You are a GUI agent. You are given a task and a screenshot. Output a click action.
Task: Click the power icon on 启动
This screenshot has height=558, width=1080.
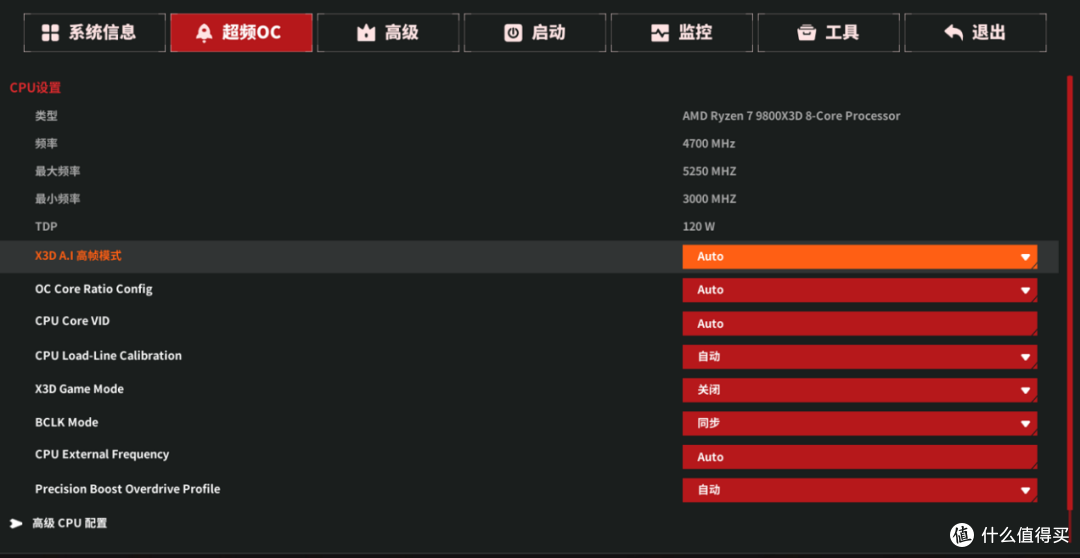(x=513, y=32)
